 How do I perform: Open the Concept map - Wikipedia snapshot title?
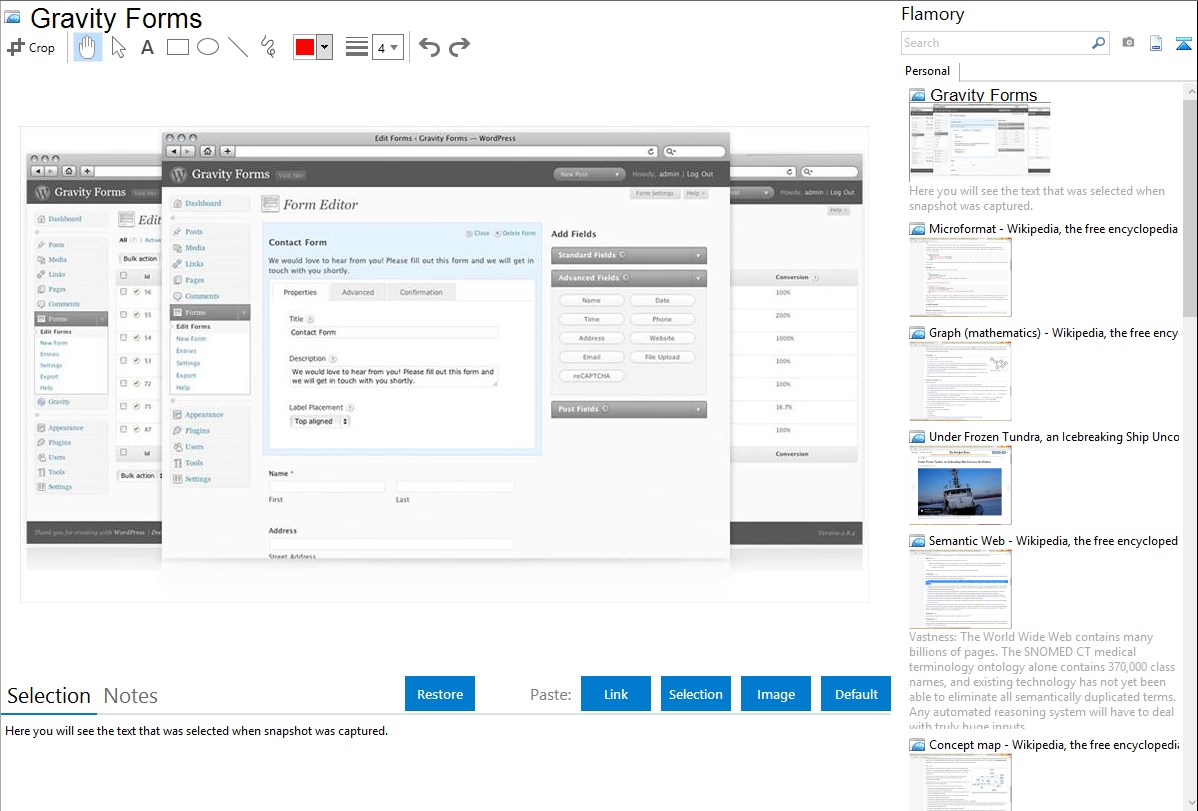coord(1054,744)
